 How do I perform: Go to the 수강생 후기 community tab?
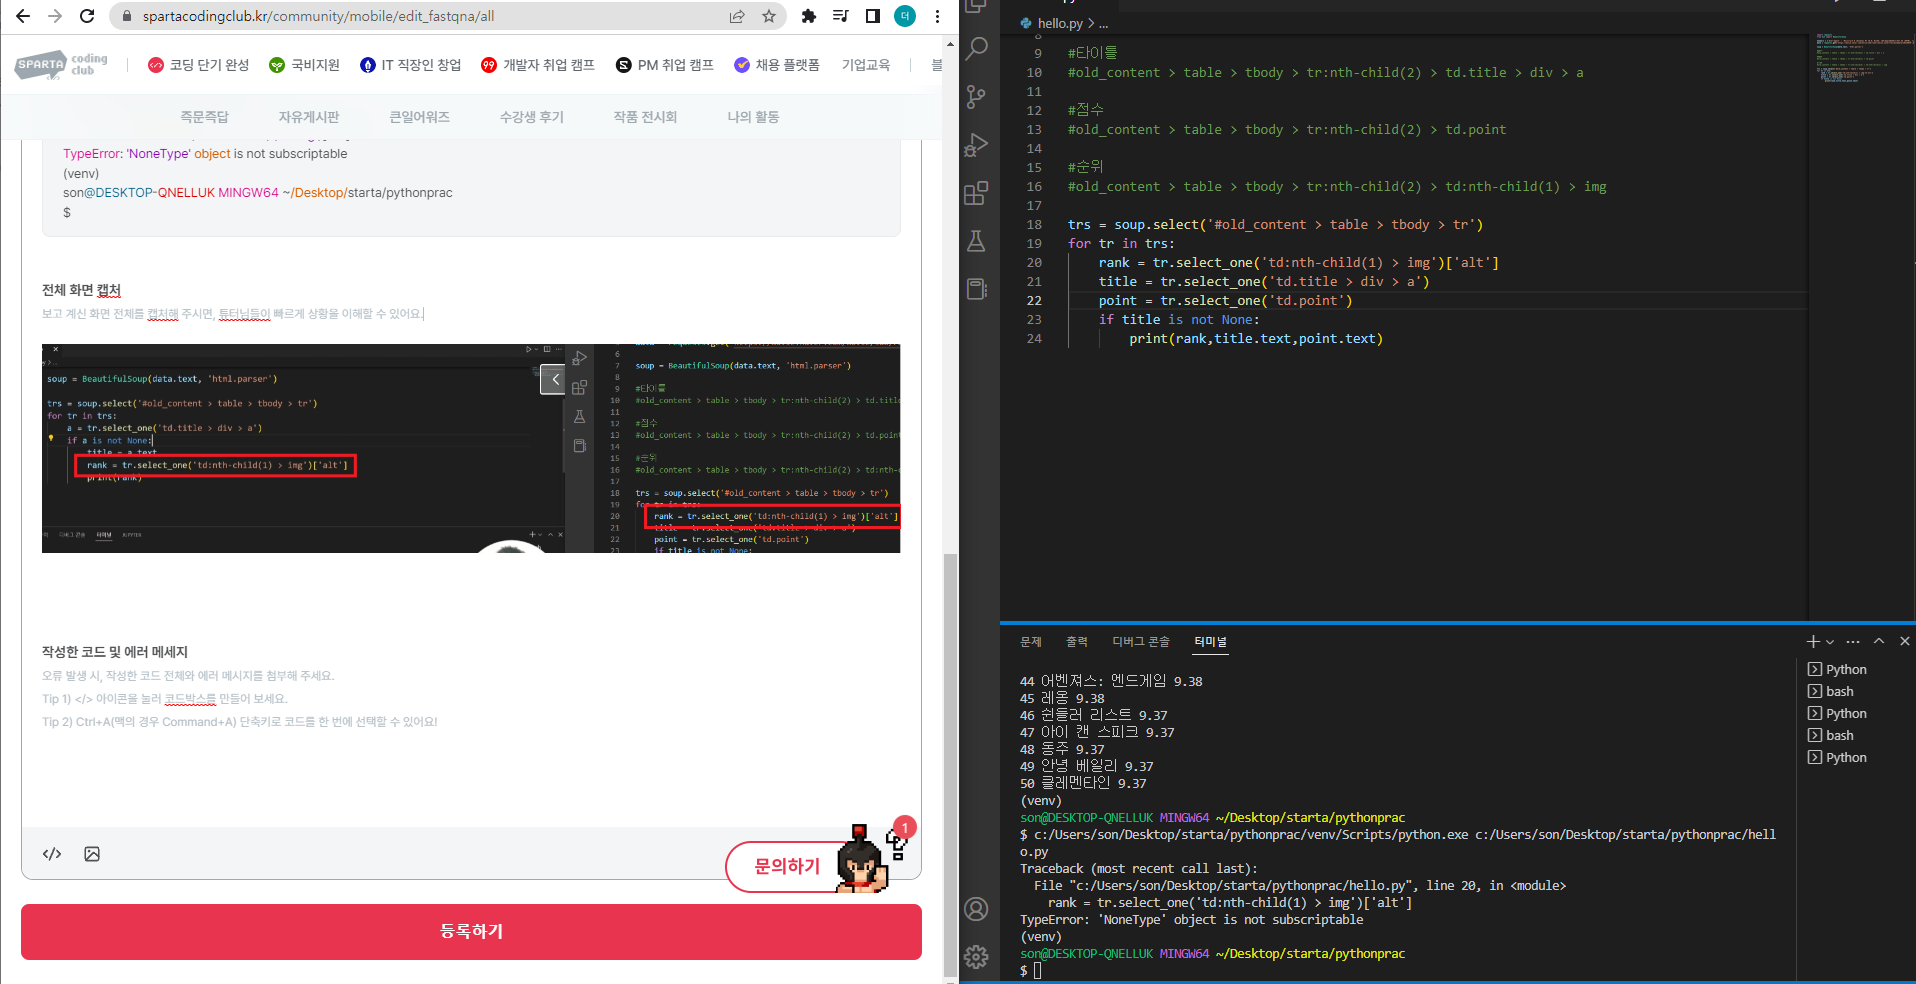[532, 117]
